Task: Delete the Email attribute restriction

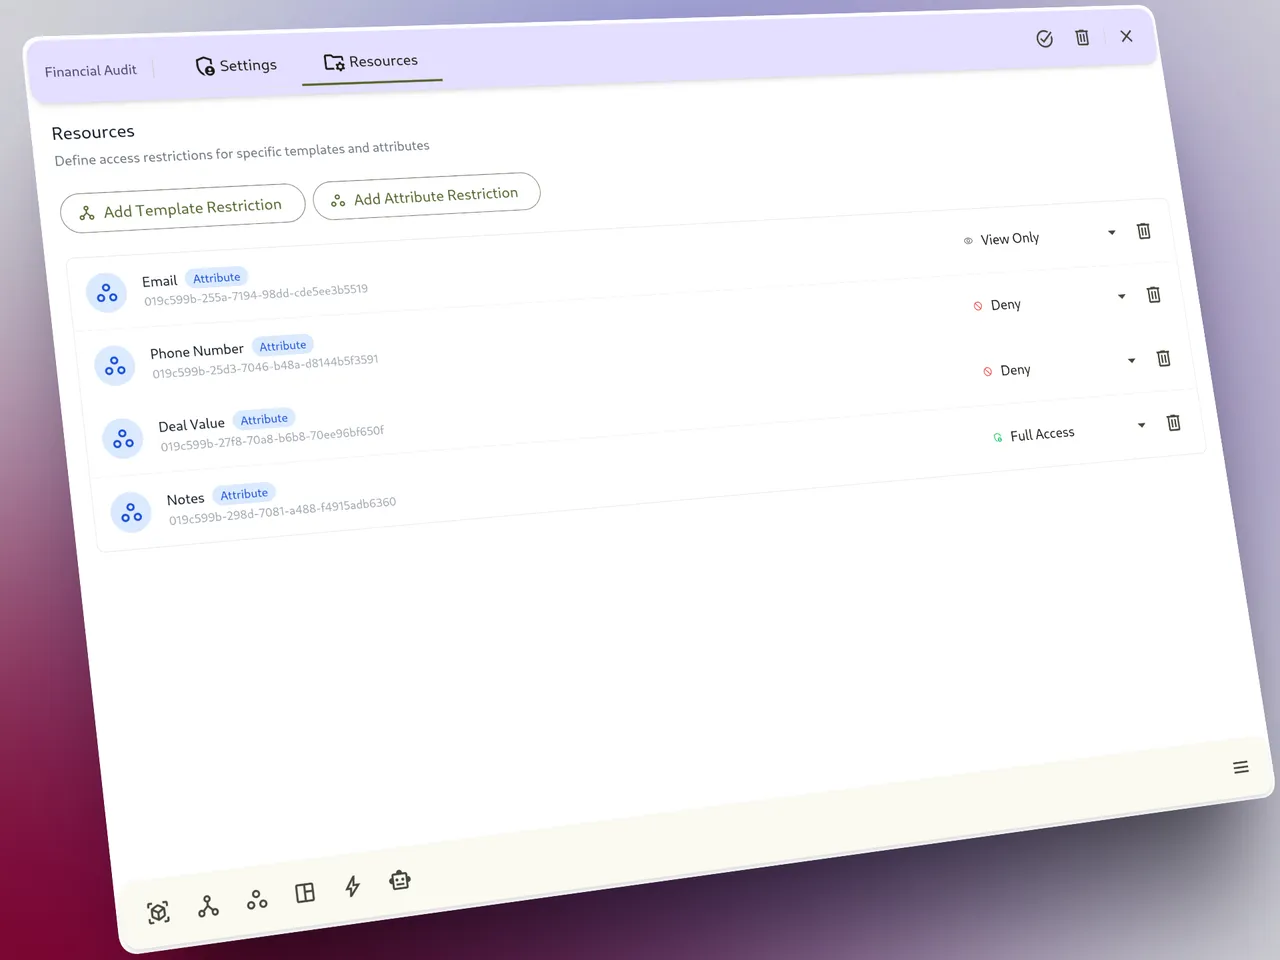Action: click(1144, 231)
